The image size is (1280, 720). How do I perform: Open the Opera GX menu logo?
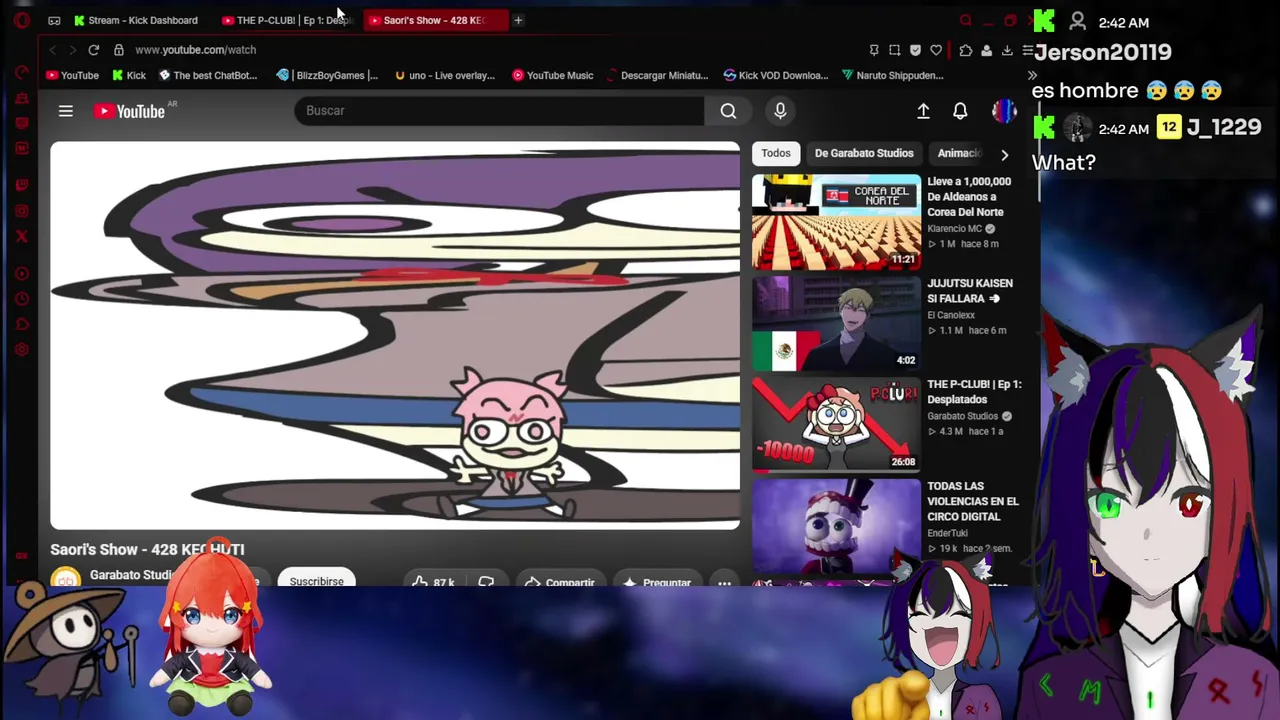click(22, 20)
